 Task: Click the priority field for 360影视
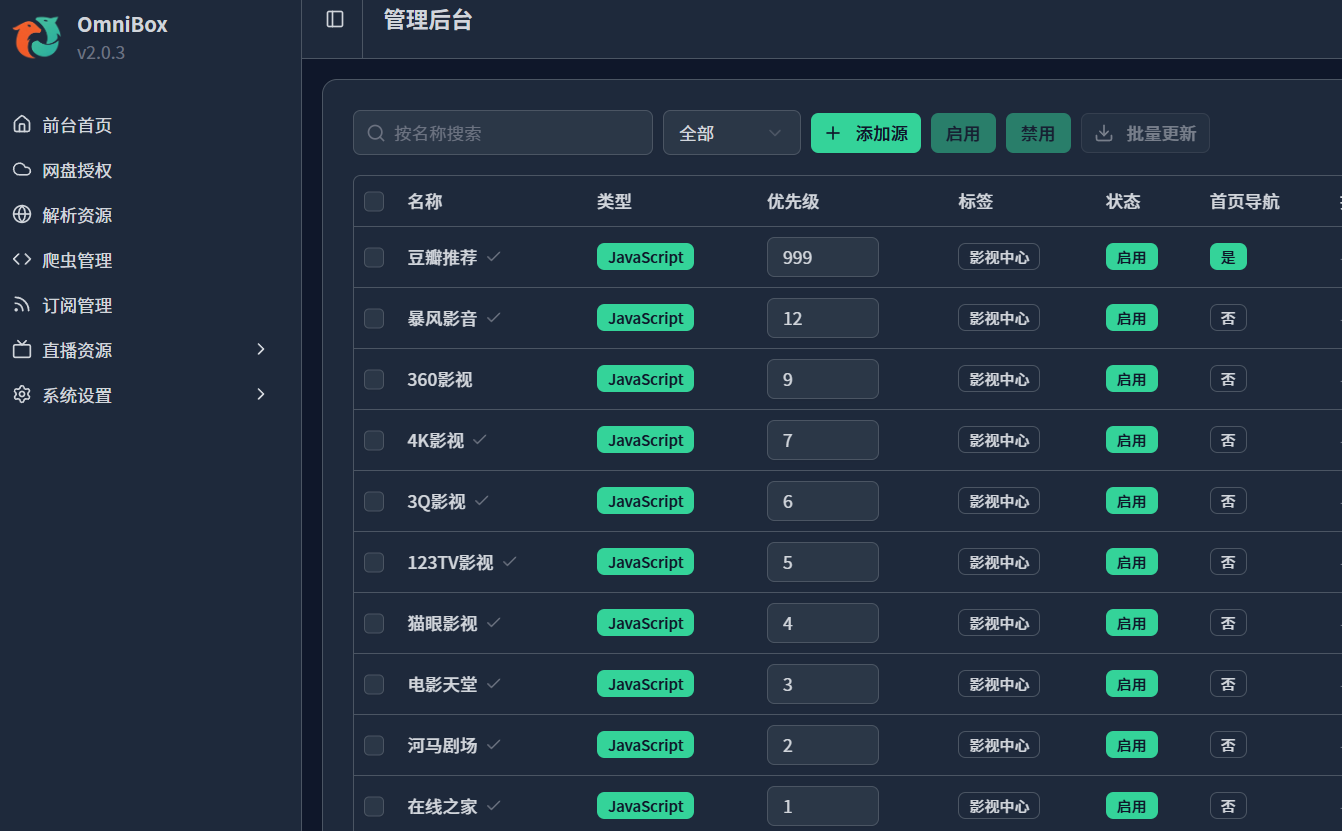coord(823,379)
